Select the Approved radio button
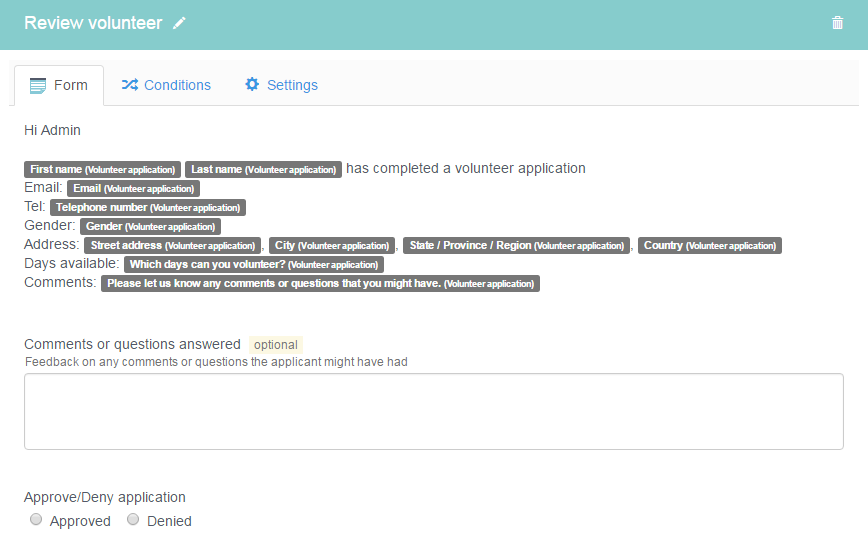 [x=36, y=520]
